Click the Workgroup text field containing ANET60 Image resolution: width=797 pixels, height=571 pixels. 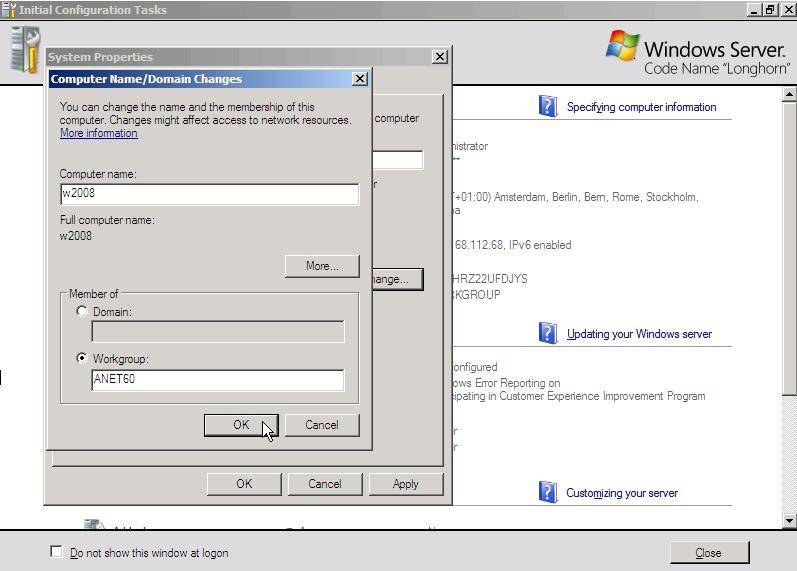[x=218, y=380]
